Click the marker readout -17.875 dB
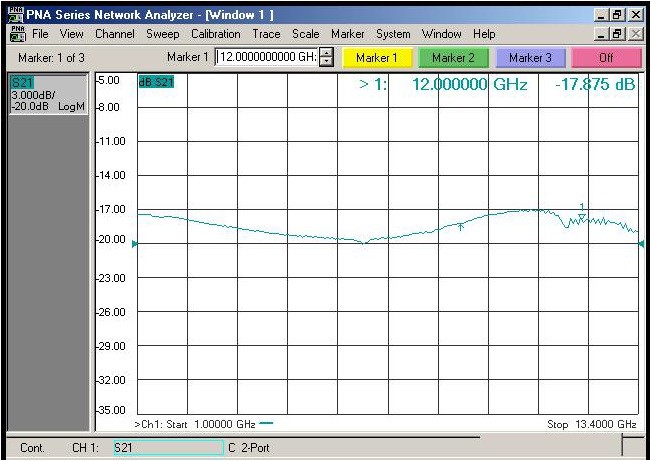Screen dimensions: 651x461 (x=595, y=85)
